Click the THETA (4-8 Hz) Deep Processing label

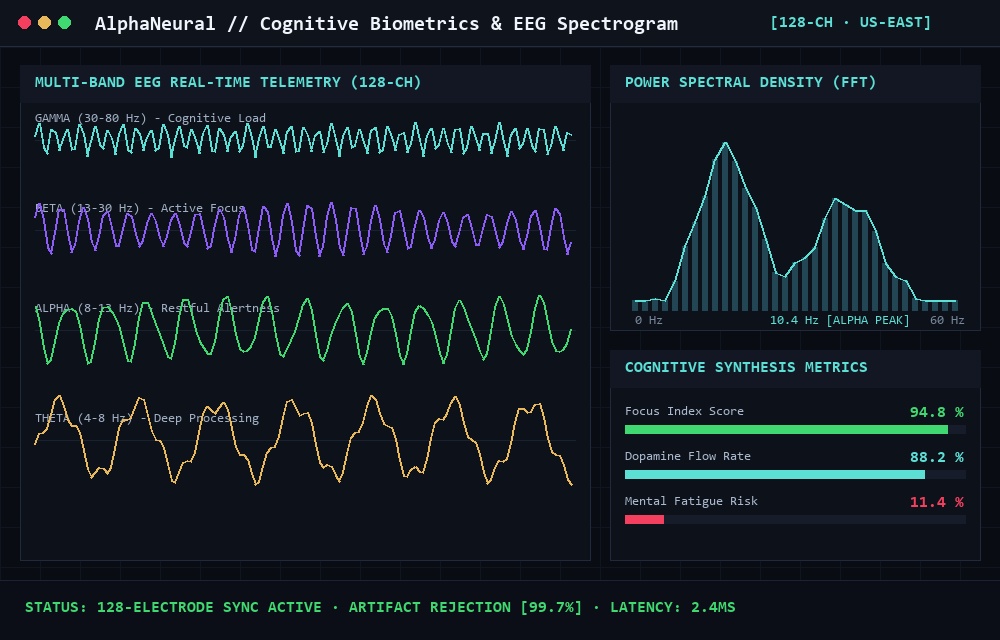(147, 418)
